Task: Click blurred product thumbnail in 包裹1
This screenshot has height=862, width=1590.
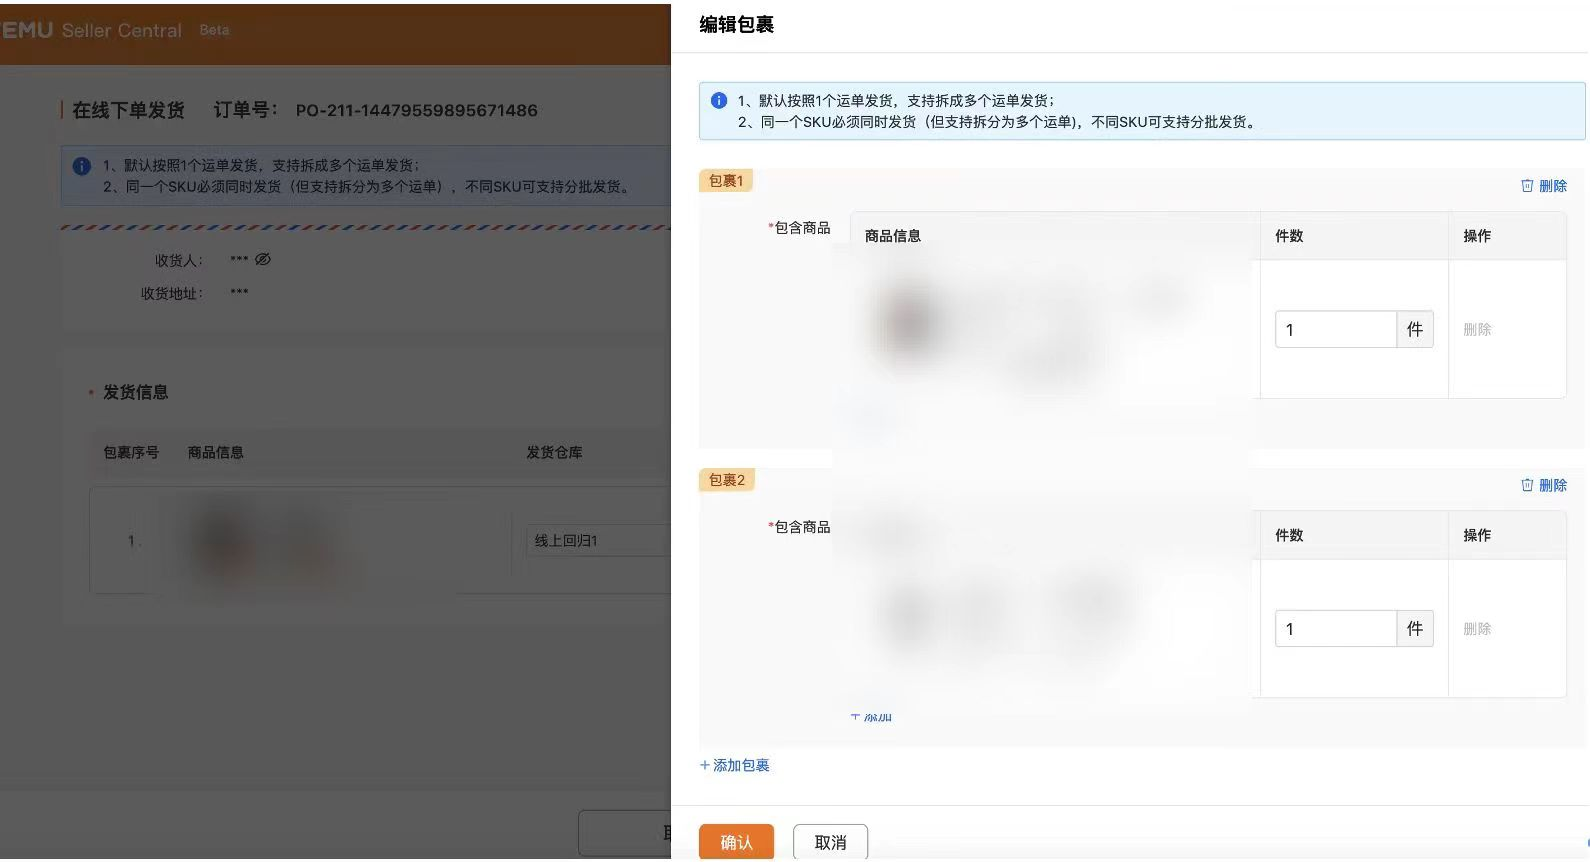Action: (x=908, y=322)
